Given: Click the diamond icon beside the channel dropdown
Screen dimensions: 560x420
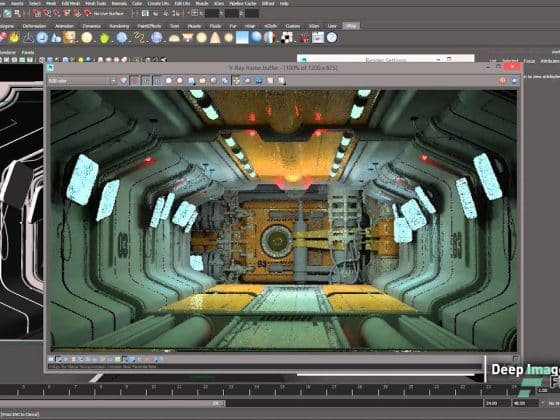Looking at the screenshot, I should (x=124, y=81).
